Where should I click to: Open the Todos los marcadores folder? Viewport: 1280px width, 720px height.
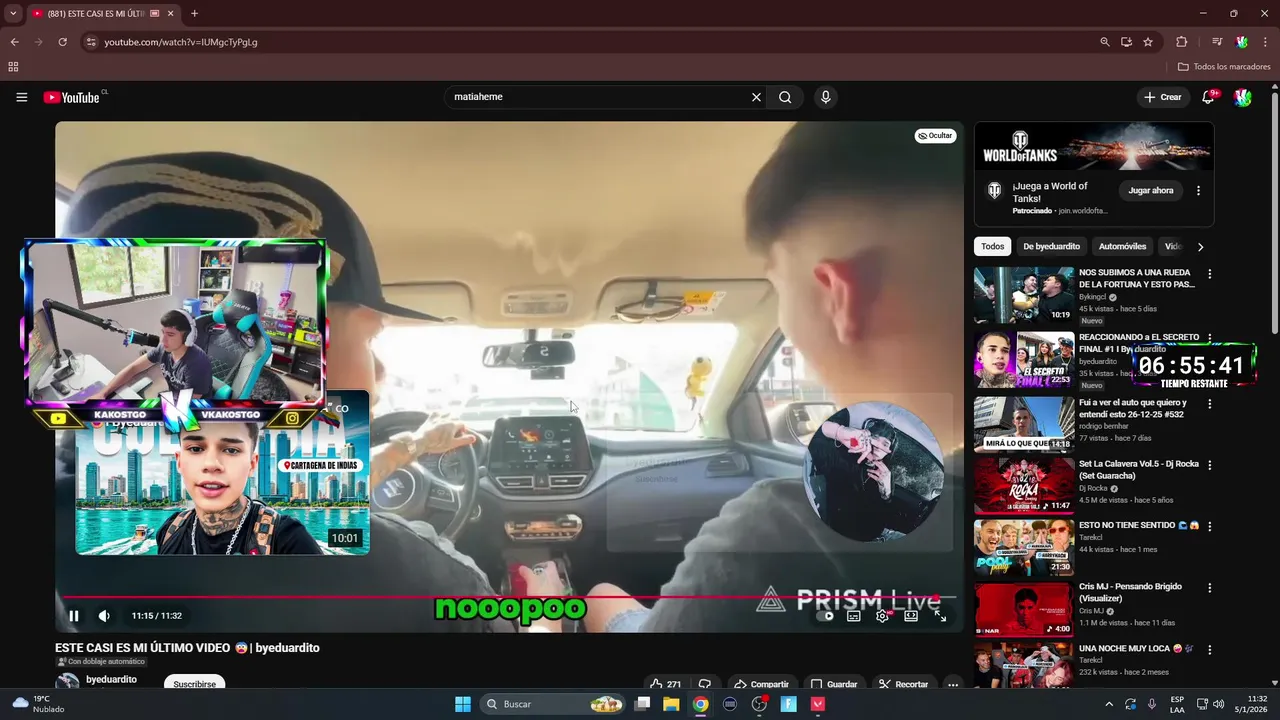(x=1224, y=67)
